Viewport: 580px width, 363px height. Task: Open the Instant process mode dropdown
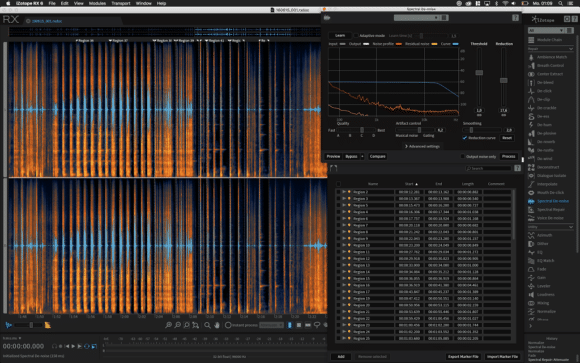tap(271, 325)
